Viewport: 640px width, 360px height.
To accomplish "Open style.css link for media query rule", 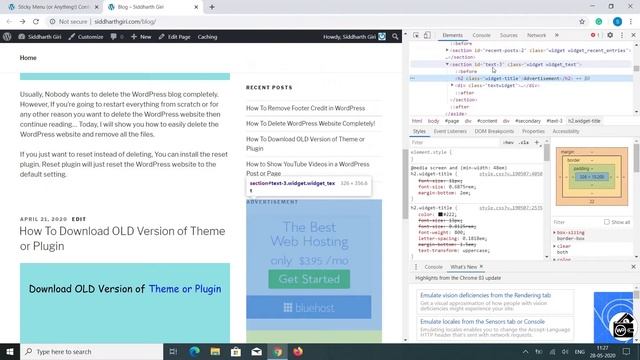I will click(x=511, y=174).
